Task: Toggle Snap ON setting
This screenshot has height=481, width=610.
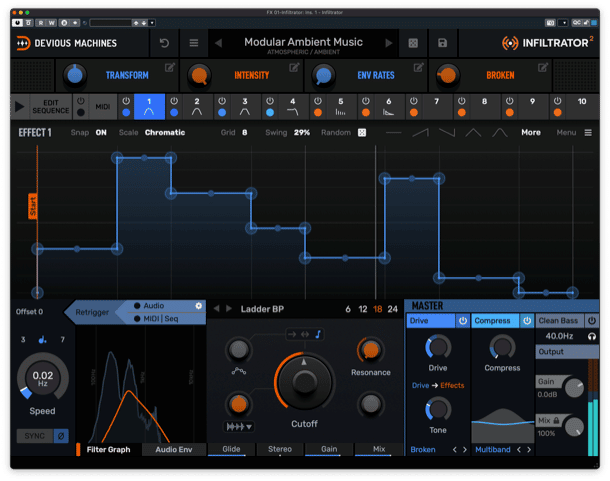Action: [101, 133]
